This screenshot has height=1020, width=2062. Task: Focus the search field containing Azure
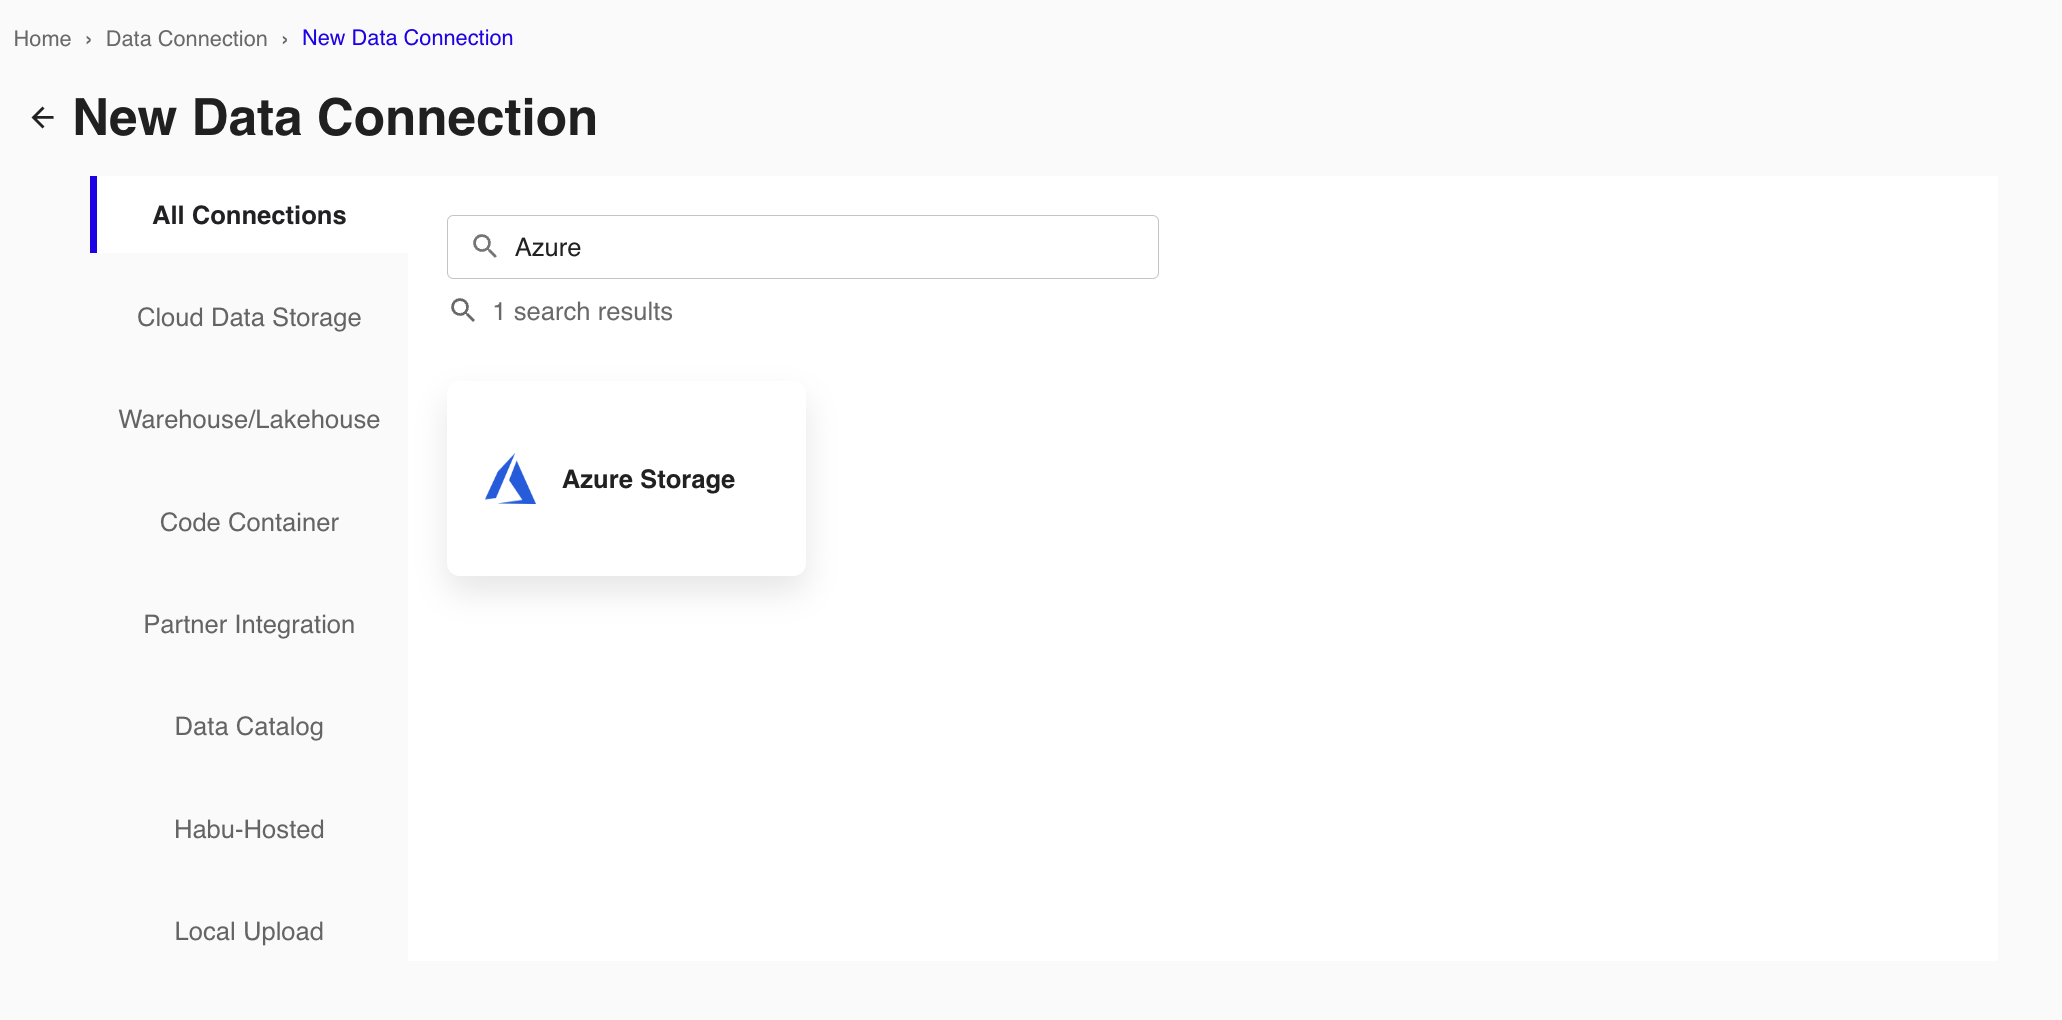pos(830,247)
